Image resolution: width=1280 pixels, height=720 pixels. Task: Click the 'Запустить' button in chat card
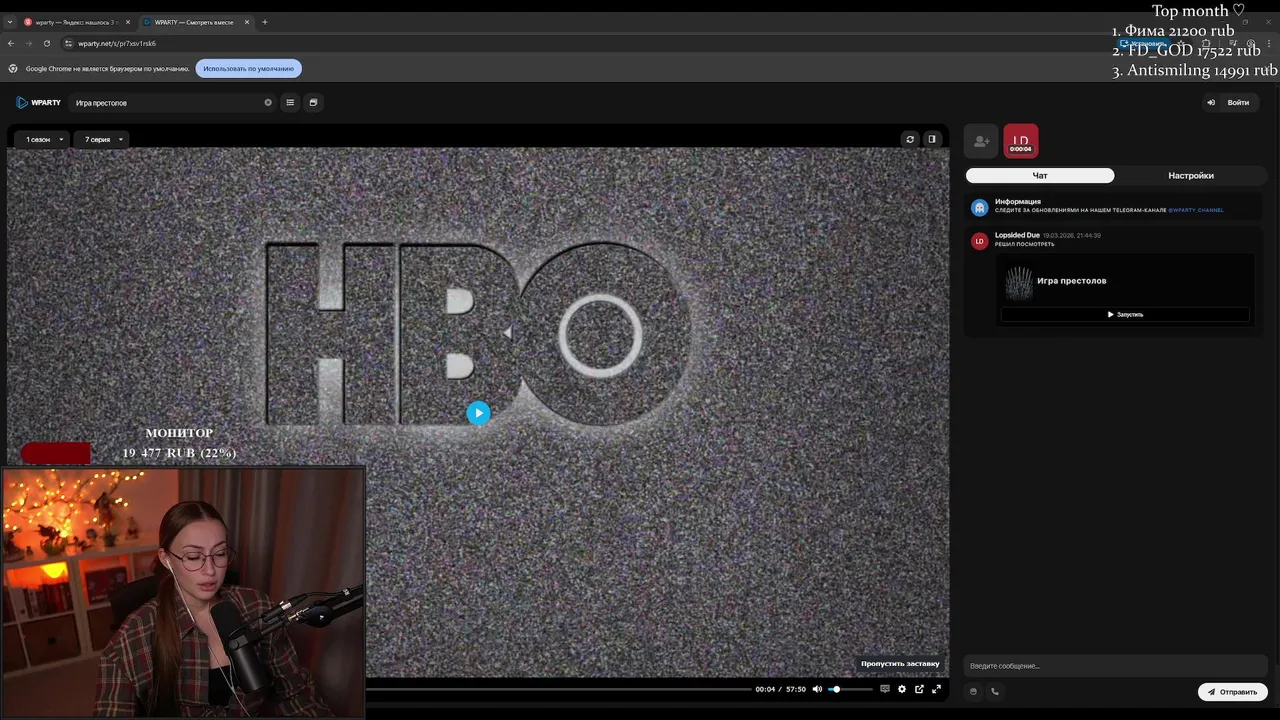(1125, 314)
